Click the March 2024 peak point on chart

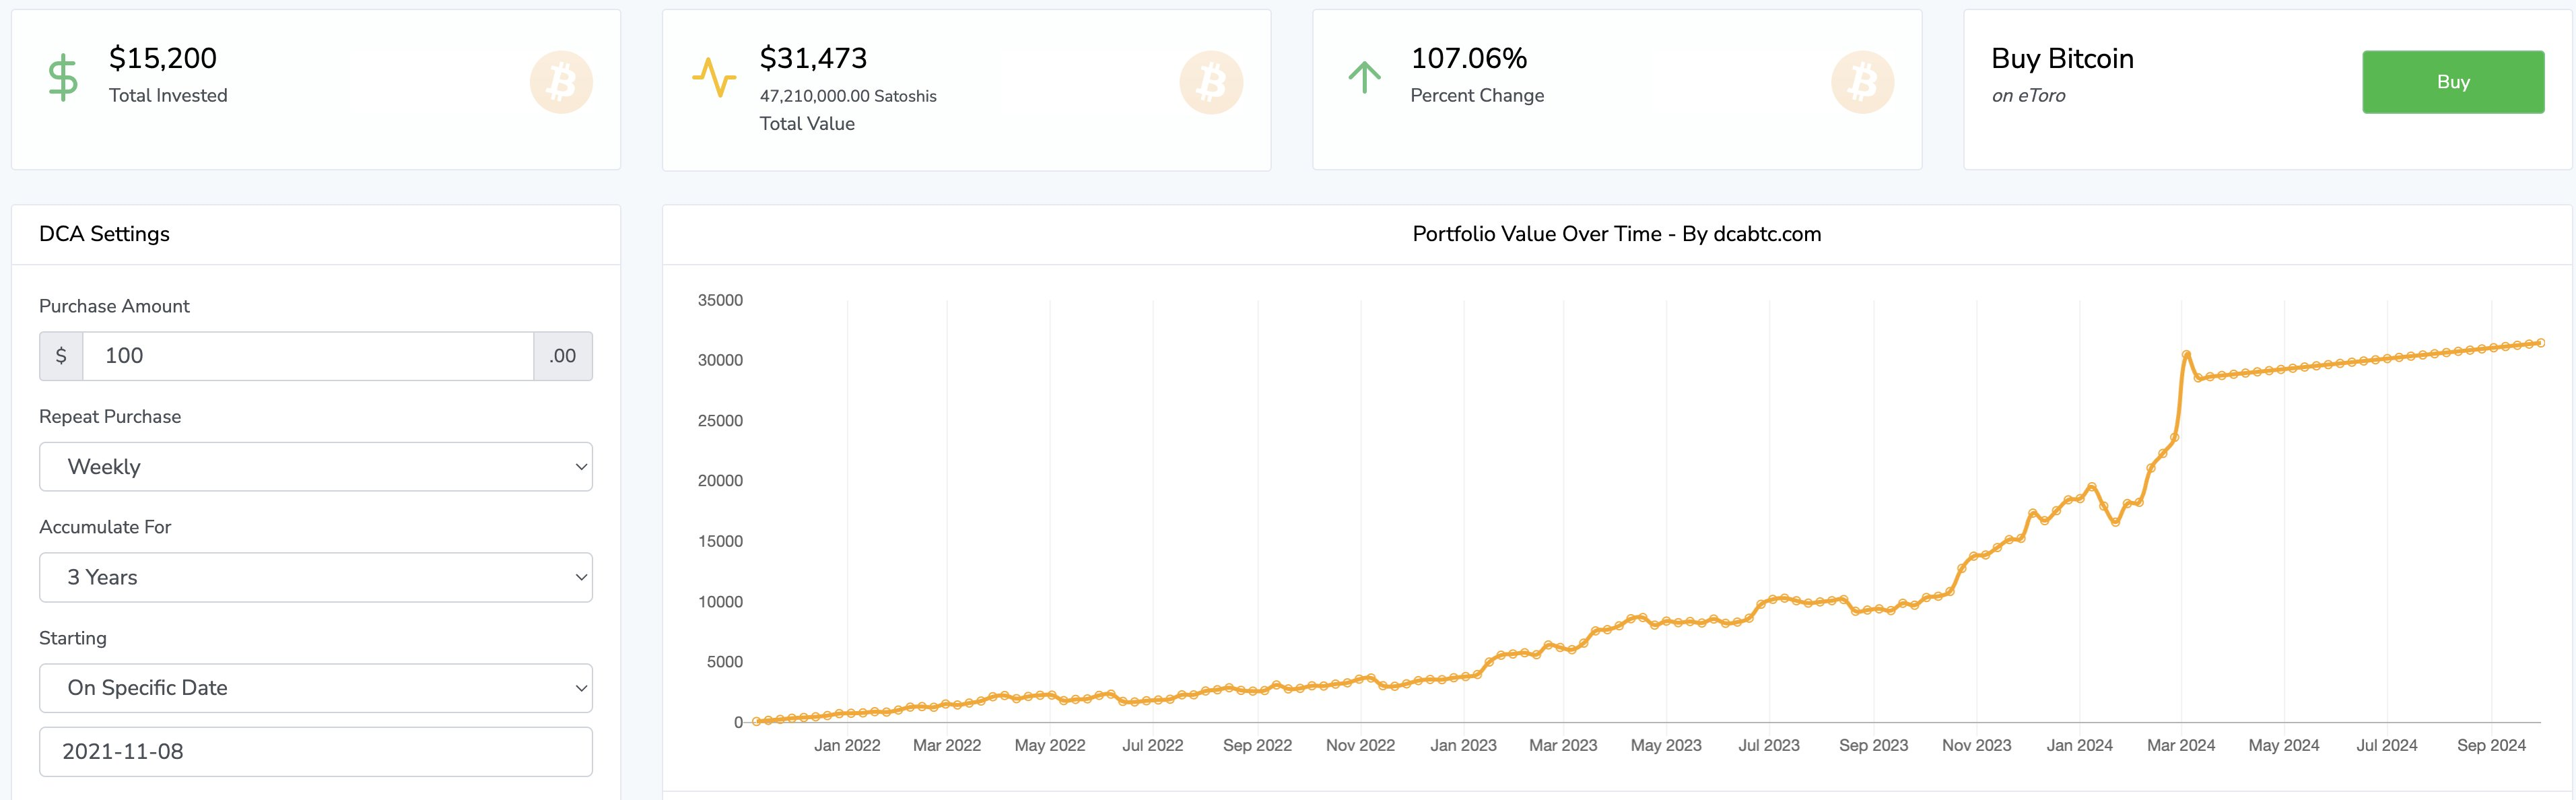(2187, 355)
